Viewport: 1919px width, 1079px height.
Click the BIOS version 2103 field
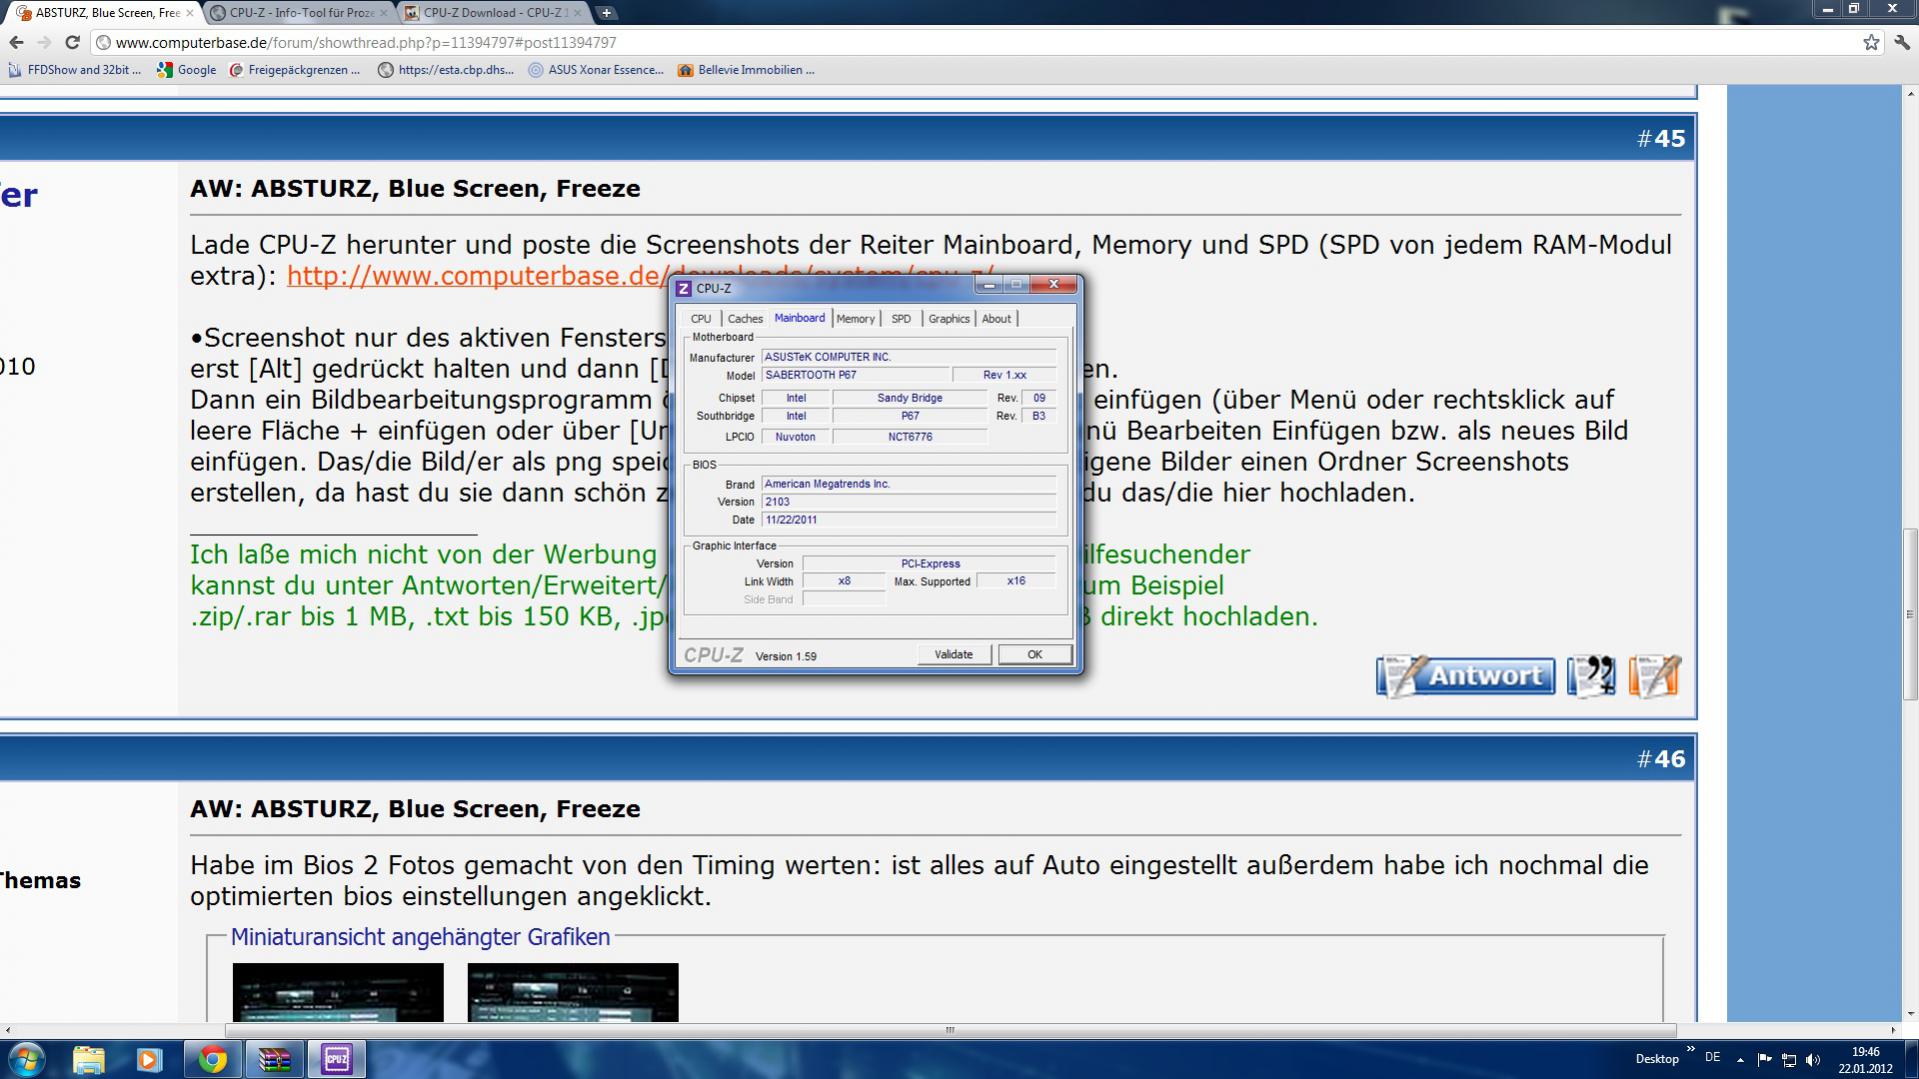click(x=909, y=502)
